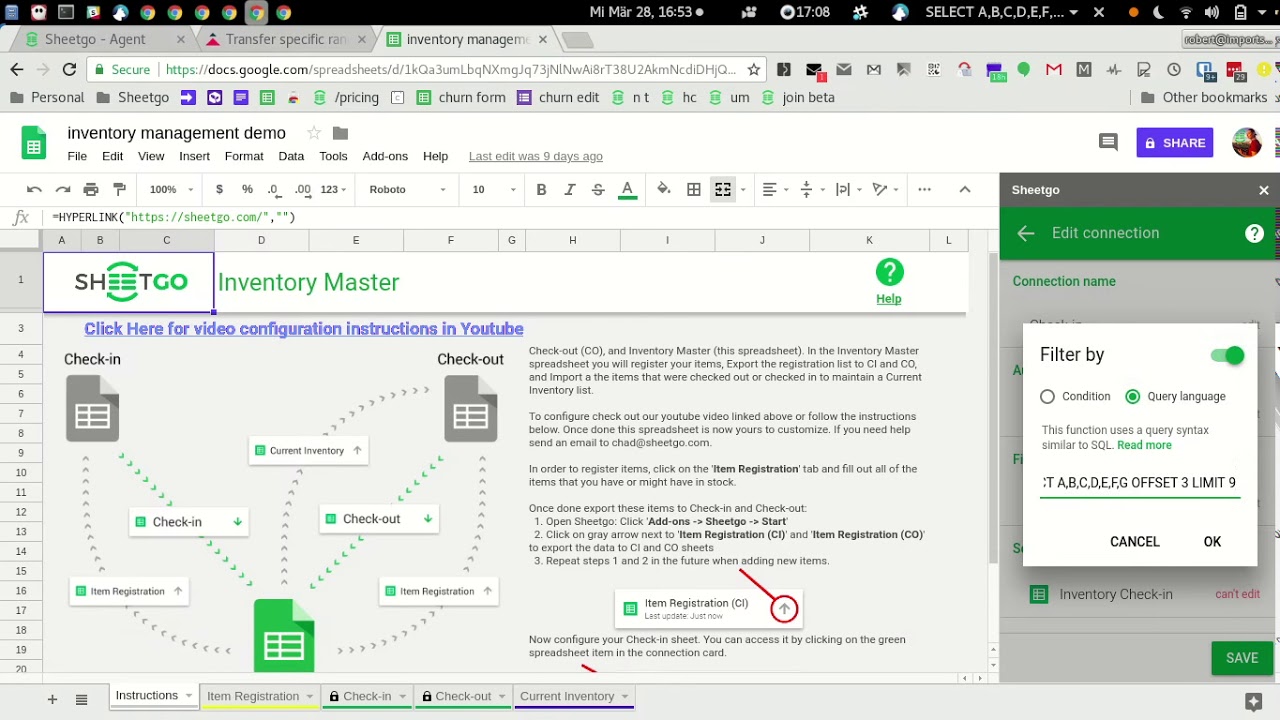Open the all sheets list icon
The width and height of the screenshot is (1280, 720).
[82, 699]
